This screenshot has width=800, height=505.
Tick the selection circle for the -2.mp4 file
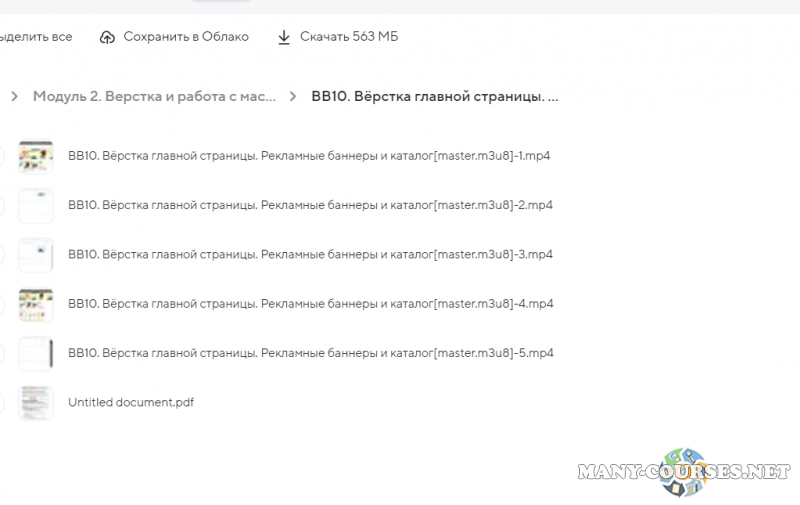tap(1, 206)
